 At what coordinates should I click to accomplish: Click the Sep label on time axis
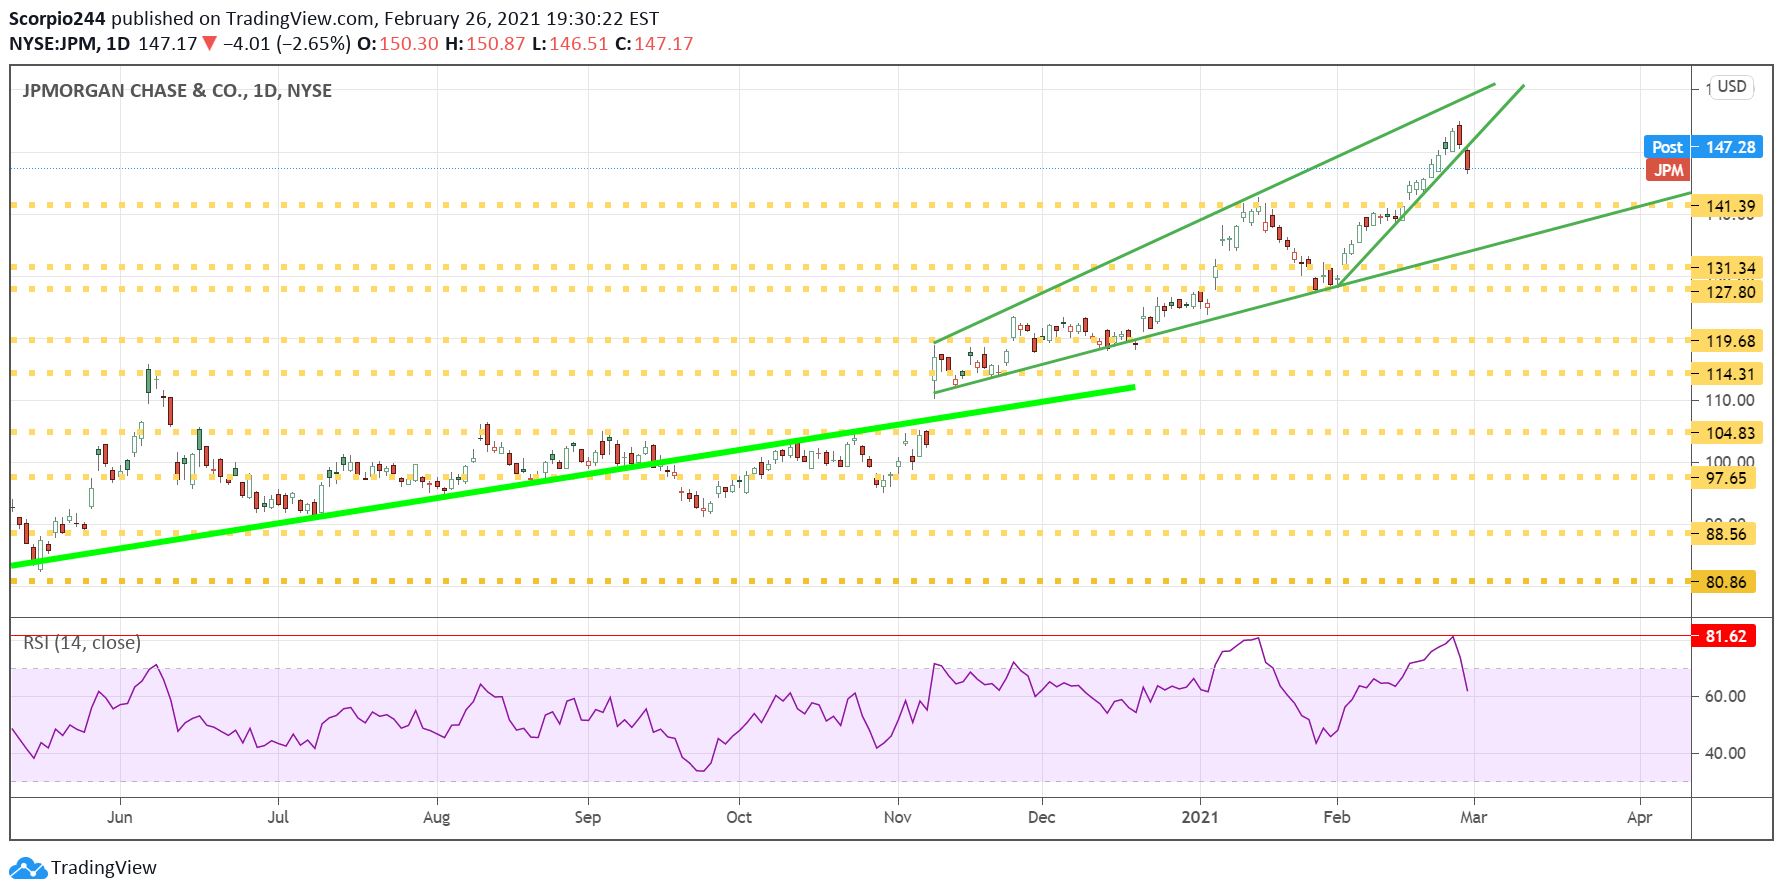[588, 817]
